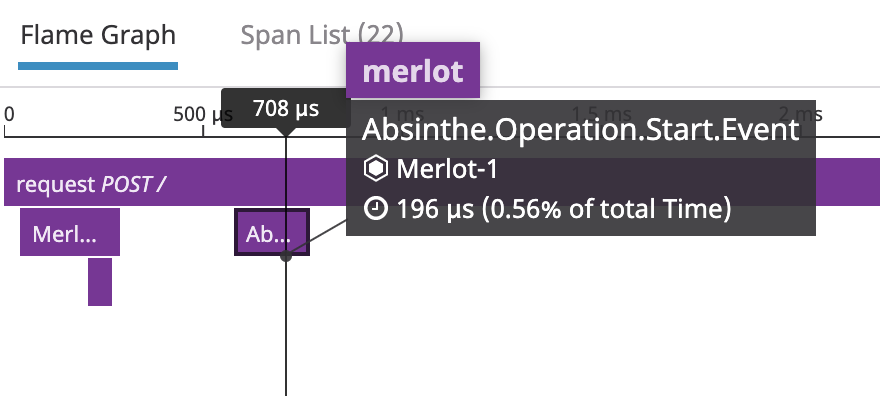
Task: Select the small unlabeled span under Merl...
Action: point(100,282)
